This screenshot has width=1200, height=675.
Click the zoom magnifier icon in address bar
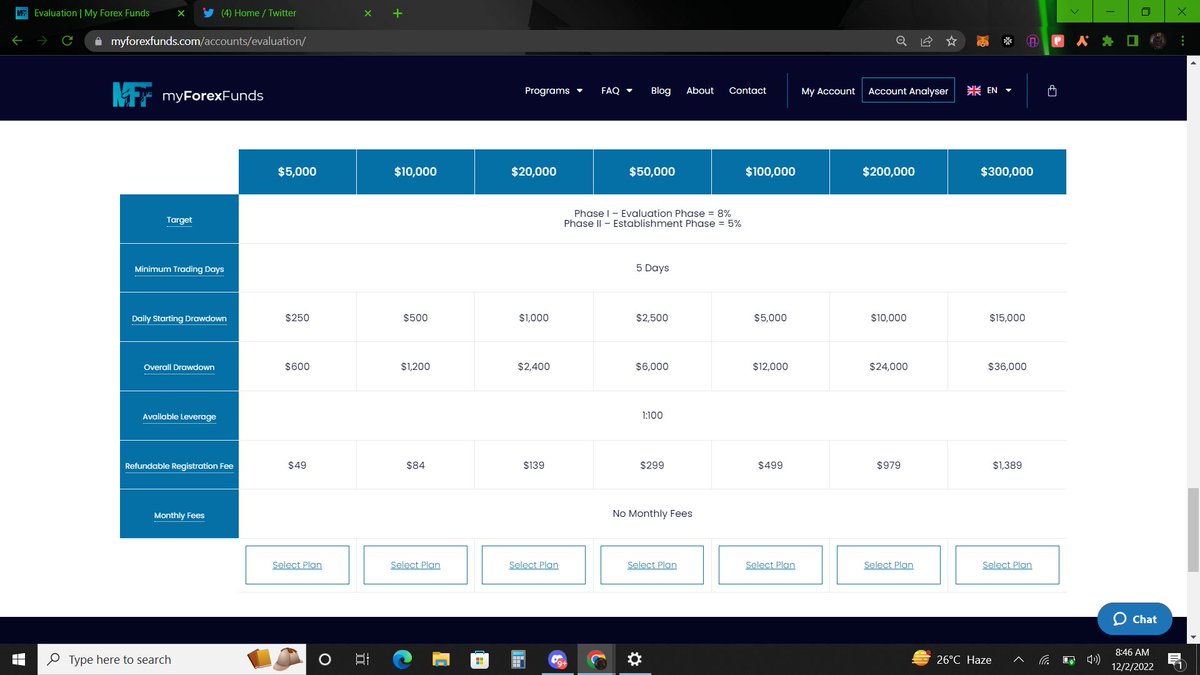901,41
